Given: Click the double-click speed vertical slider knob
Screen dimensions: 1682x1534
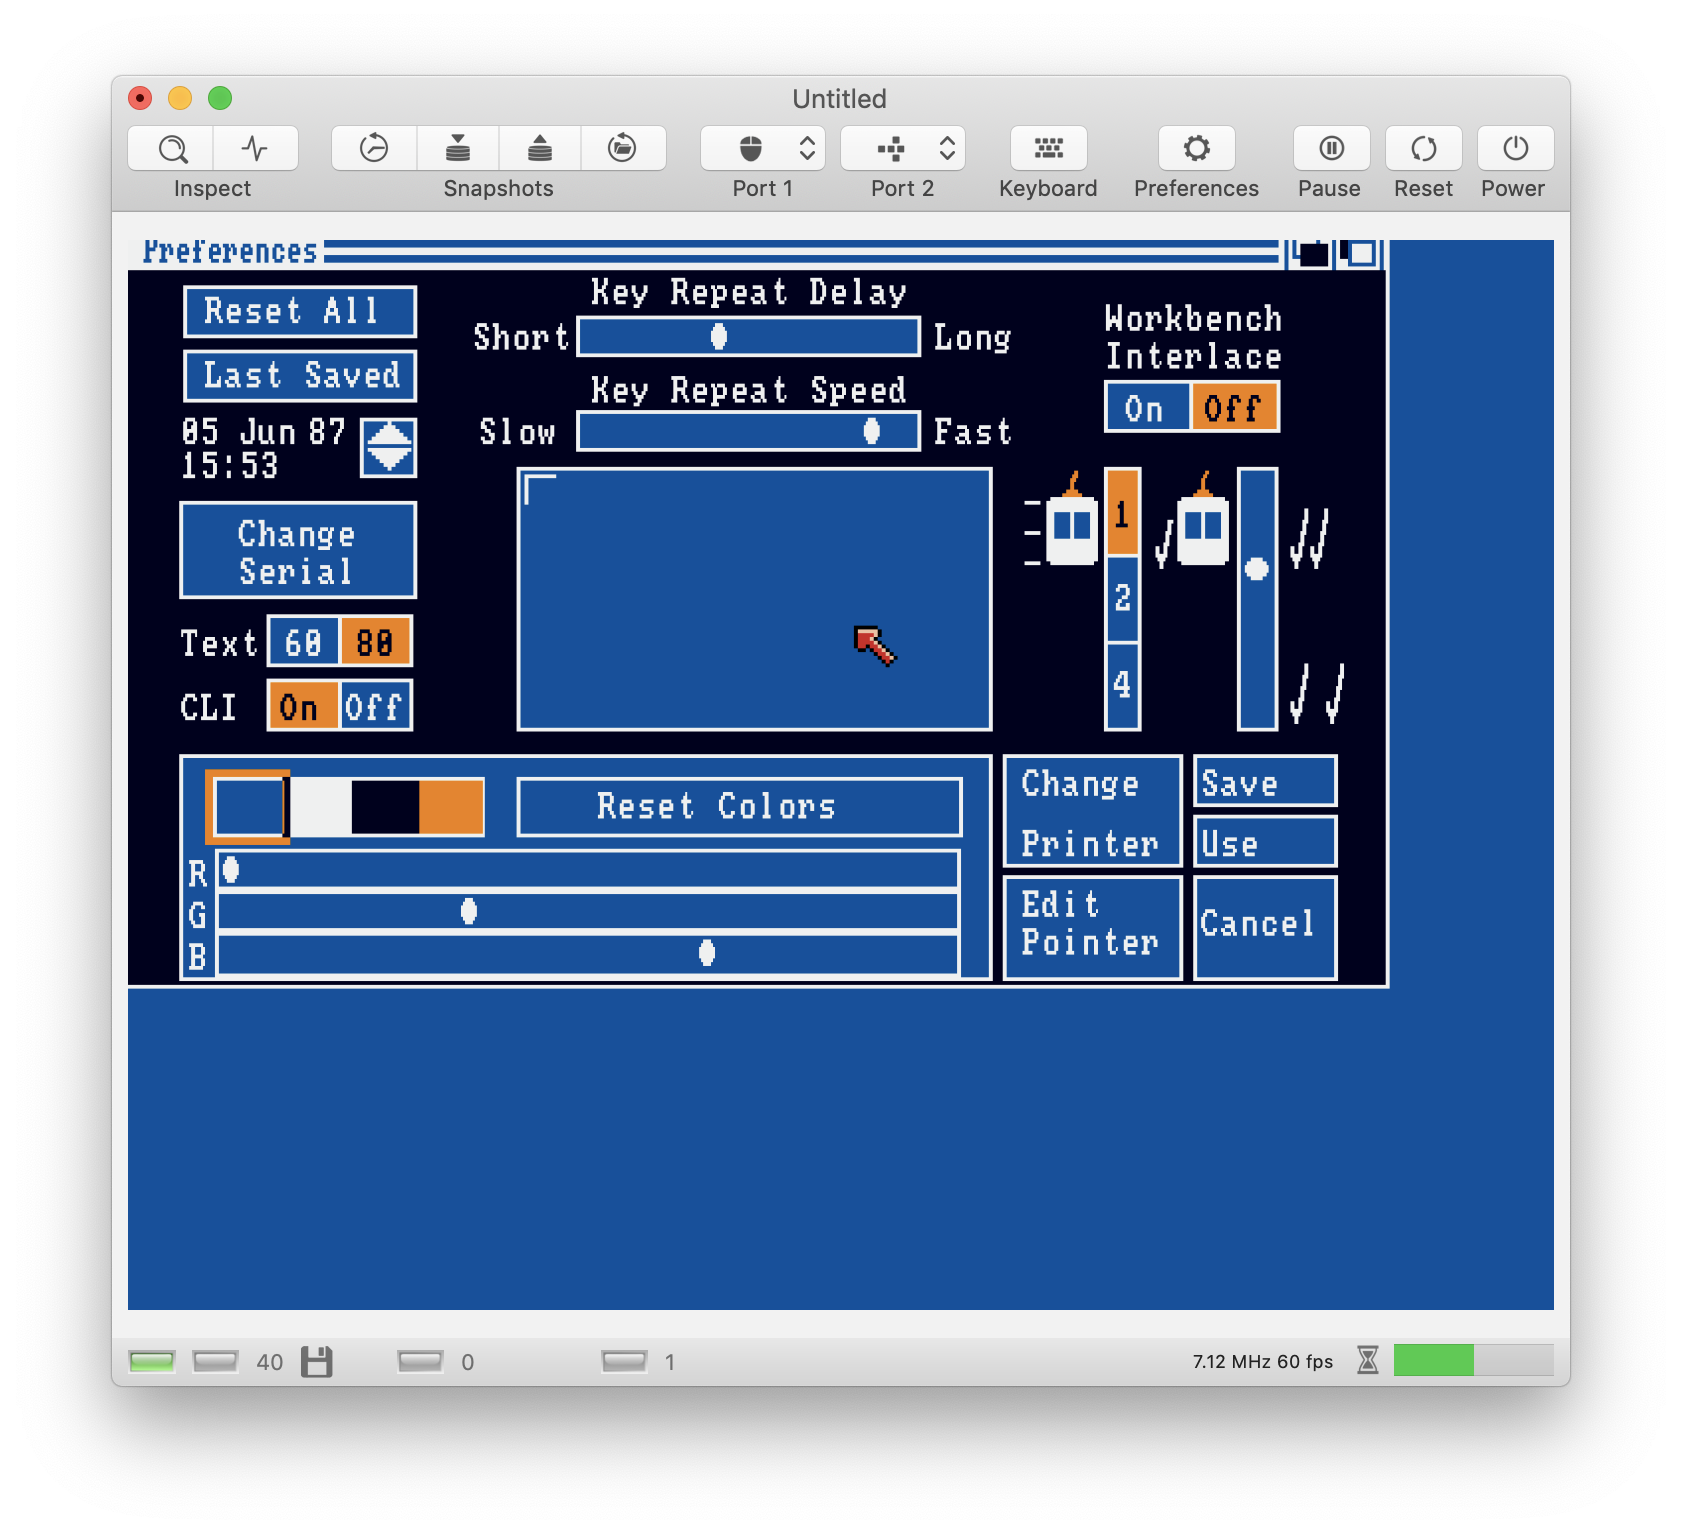Looking at the screenshot, I should click(1257, 569).
